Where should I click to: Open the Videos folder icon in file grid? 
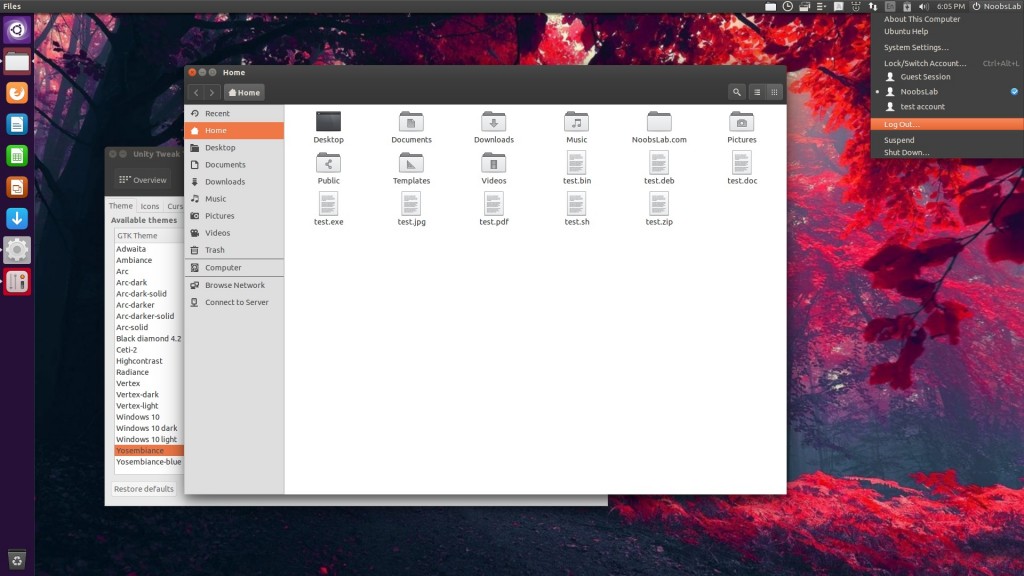pos(494,163)
